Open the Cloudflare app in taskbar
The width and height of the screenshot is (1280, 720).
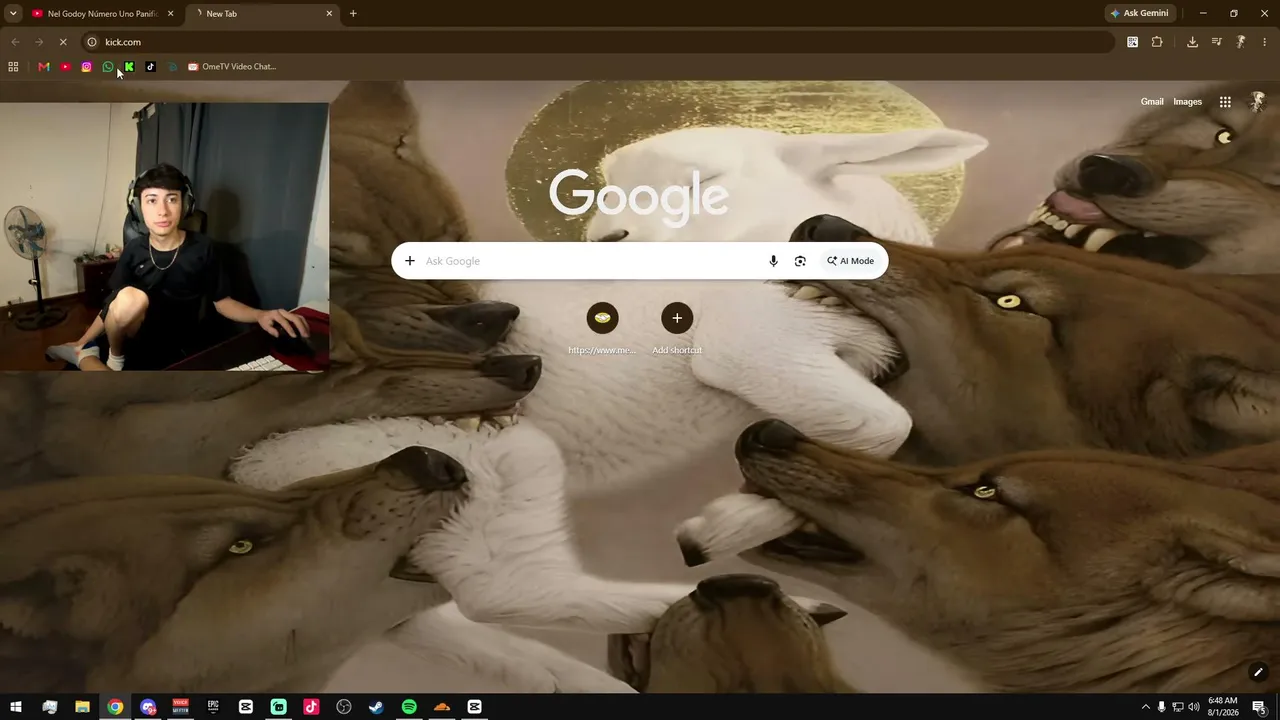point(442,707)
